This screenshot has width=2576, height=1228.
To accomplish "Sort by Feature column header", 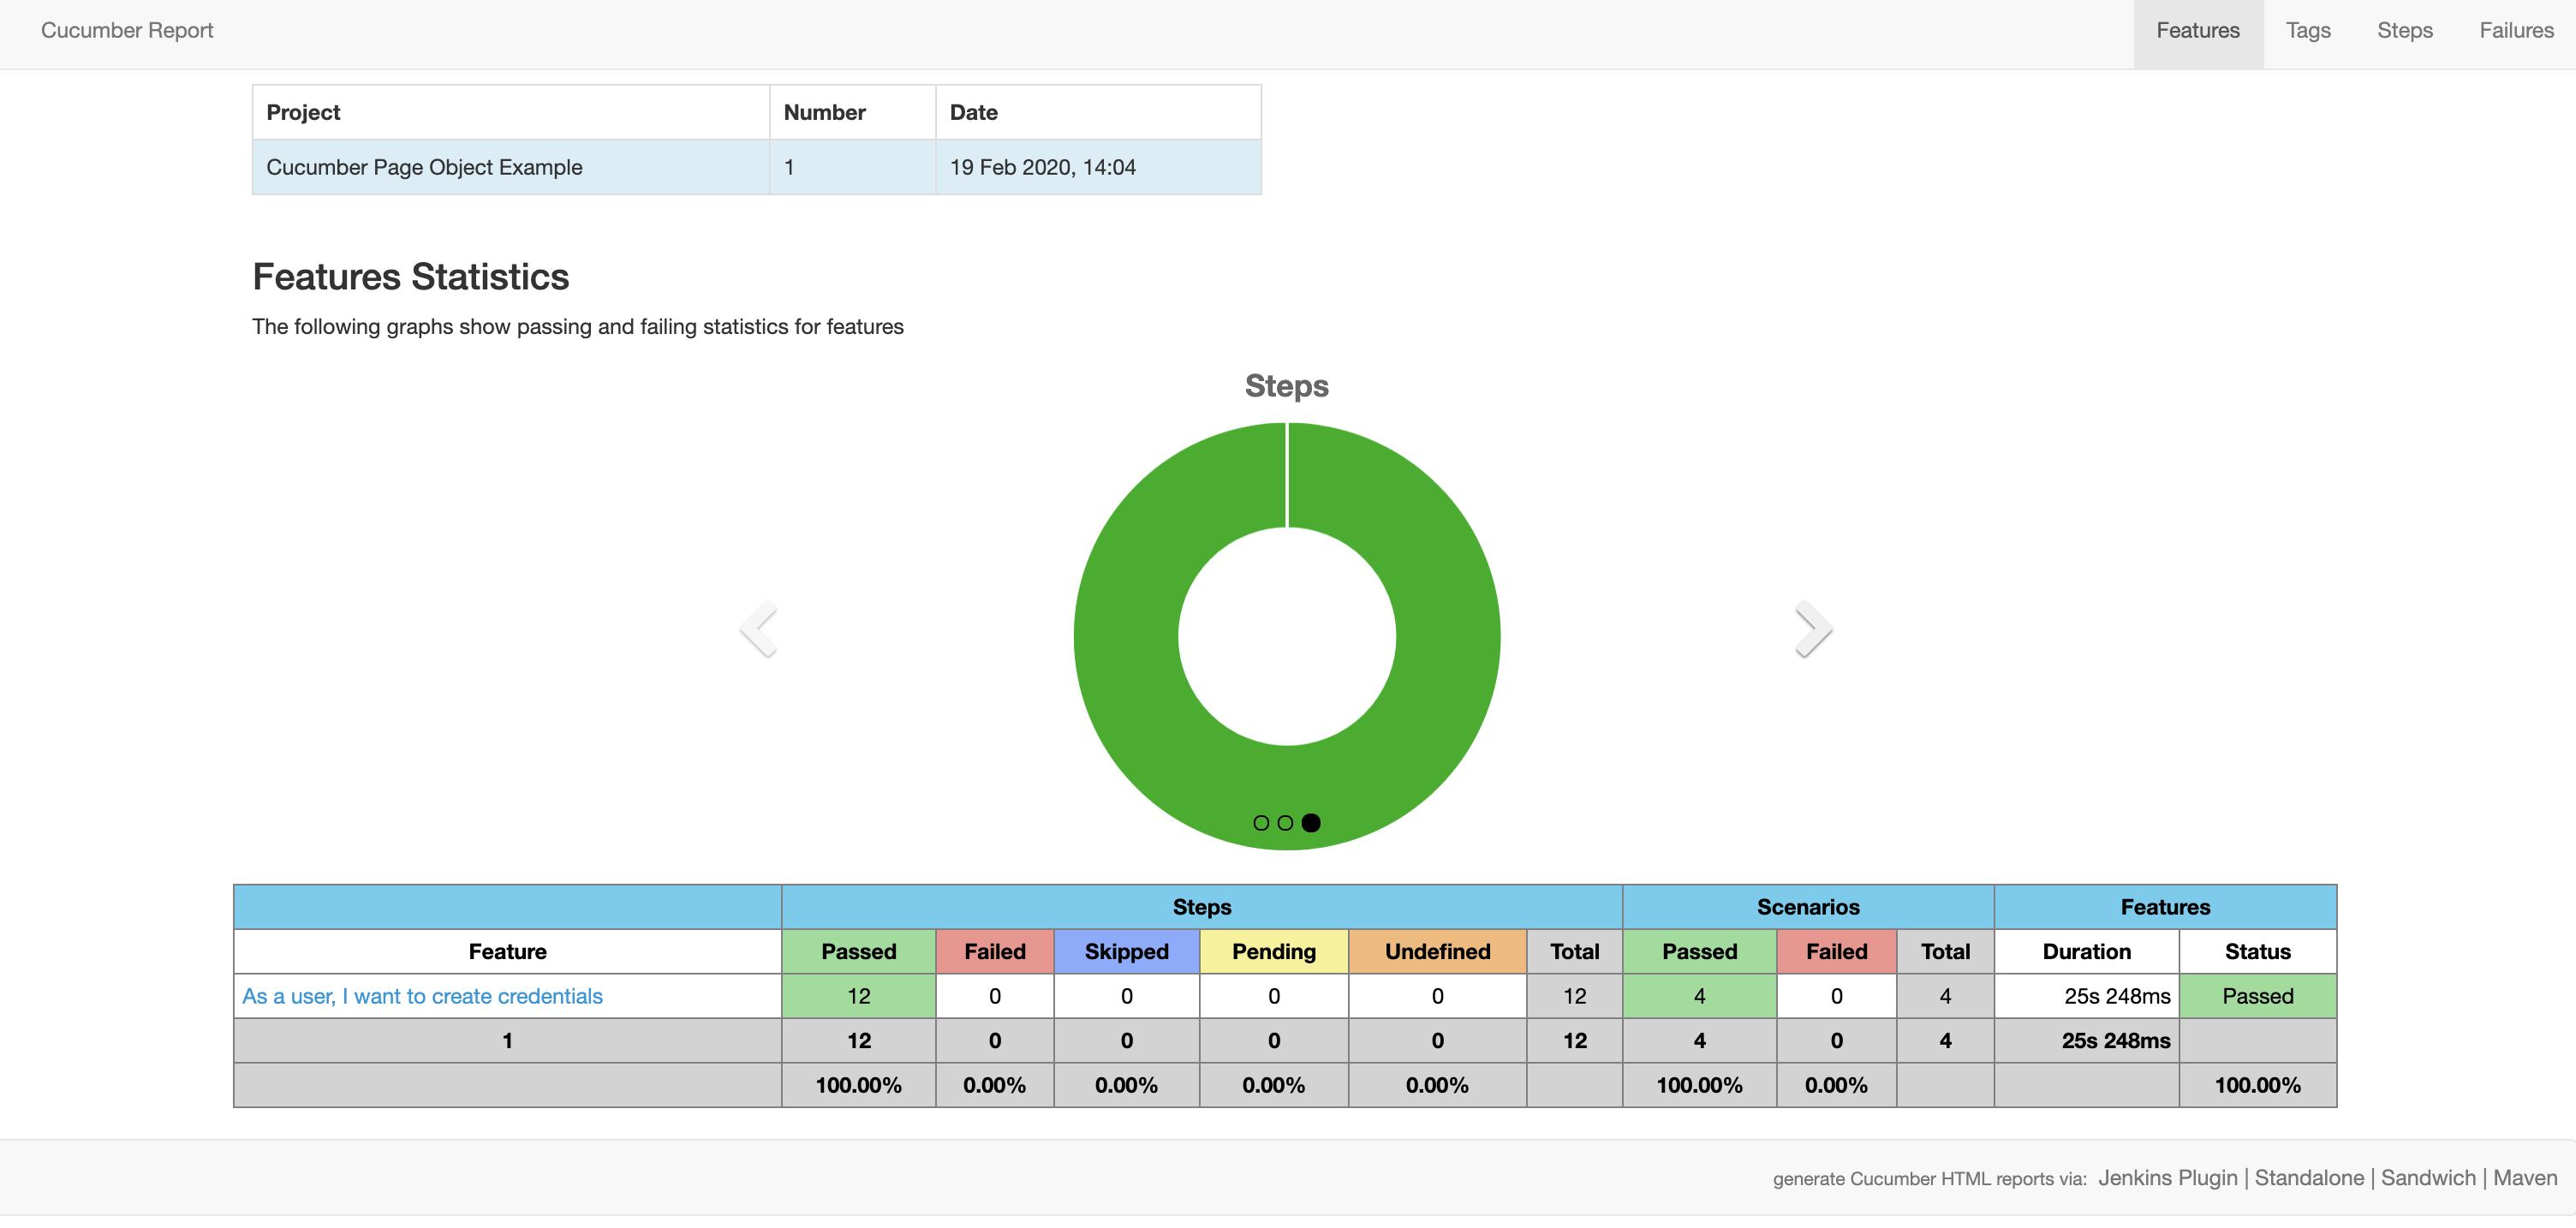I will [x=507, y=951].
